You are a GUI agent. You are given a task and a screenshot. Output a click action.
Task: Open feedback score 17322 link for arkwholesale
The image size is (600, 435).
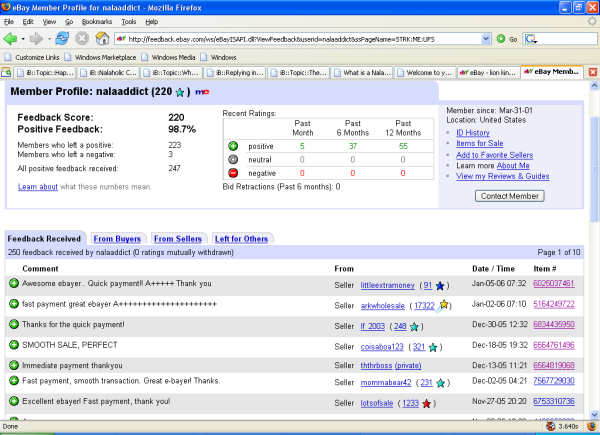[424, 306]
